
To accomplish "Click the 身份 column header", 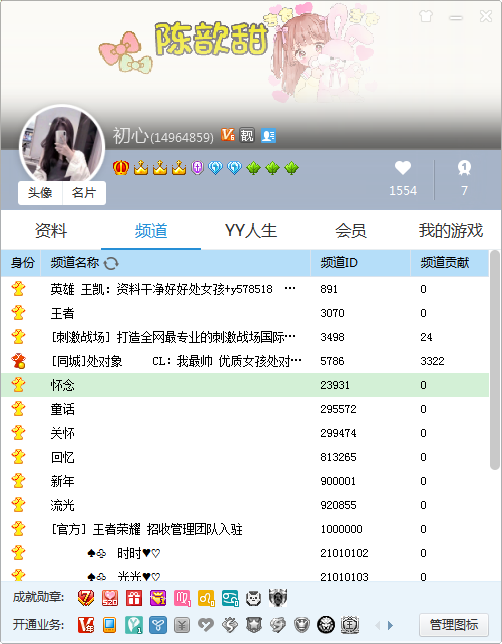I will [x=21, y=263].
